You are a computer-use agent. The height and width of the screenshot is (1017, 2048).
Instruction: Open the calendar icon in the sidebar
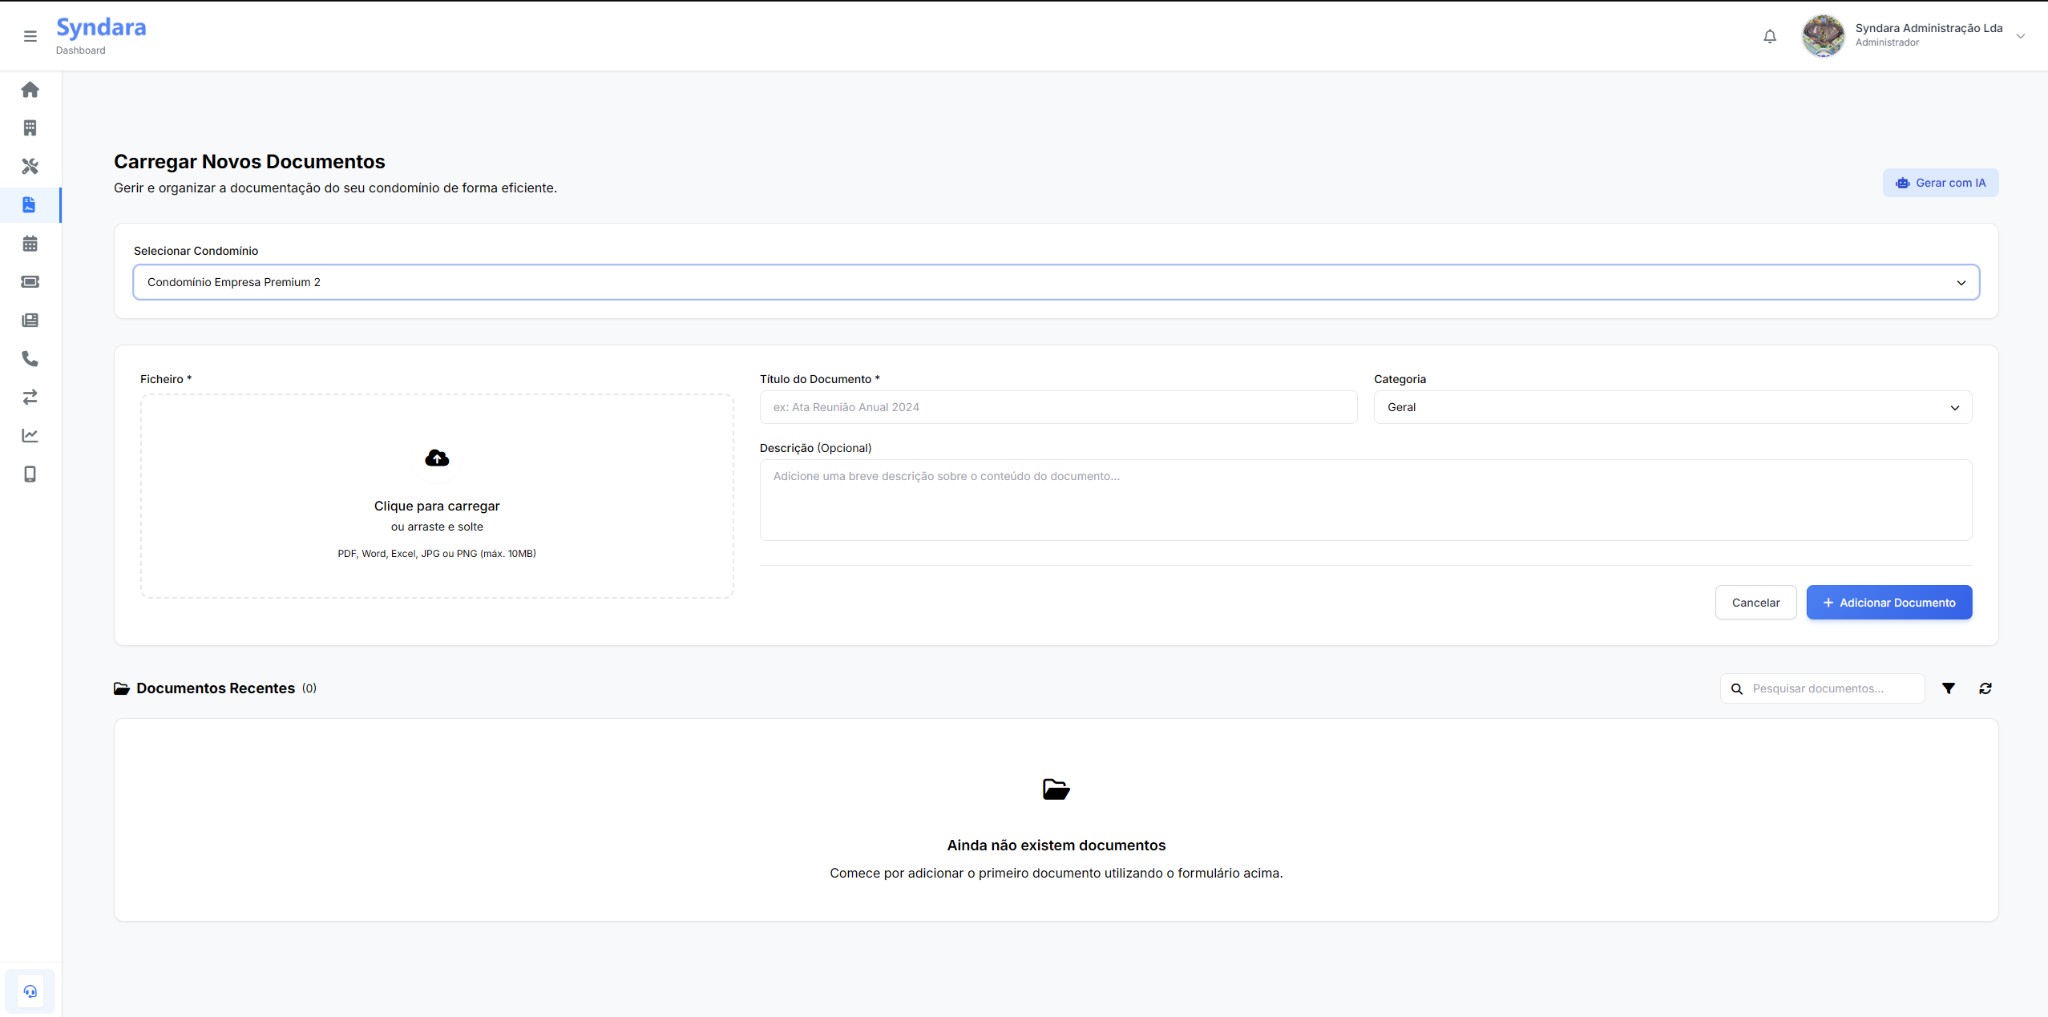coord(30,243)
